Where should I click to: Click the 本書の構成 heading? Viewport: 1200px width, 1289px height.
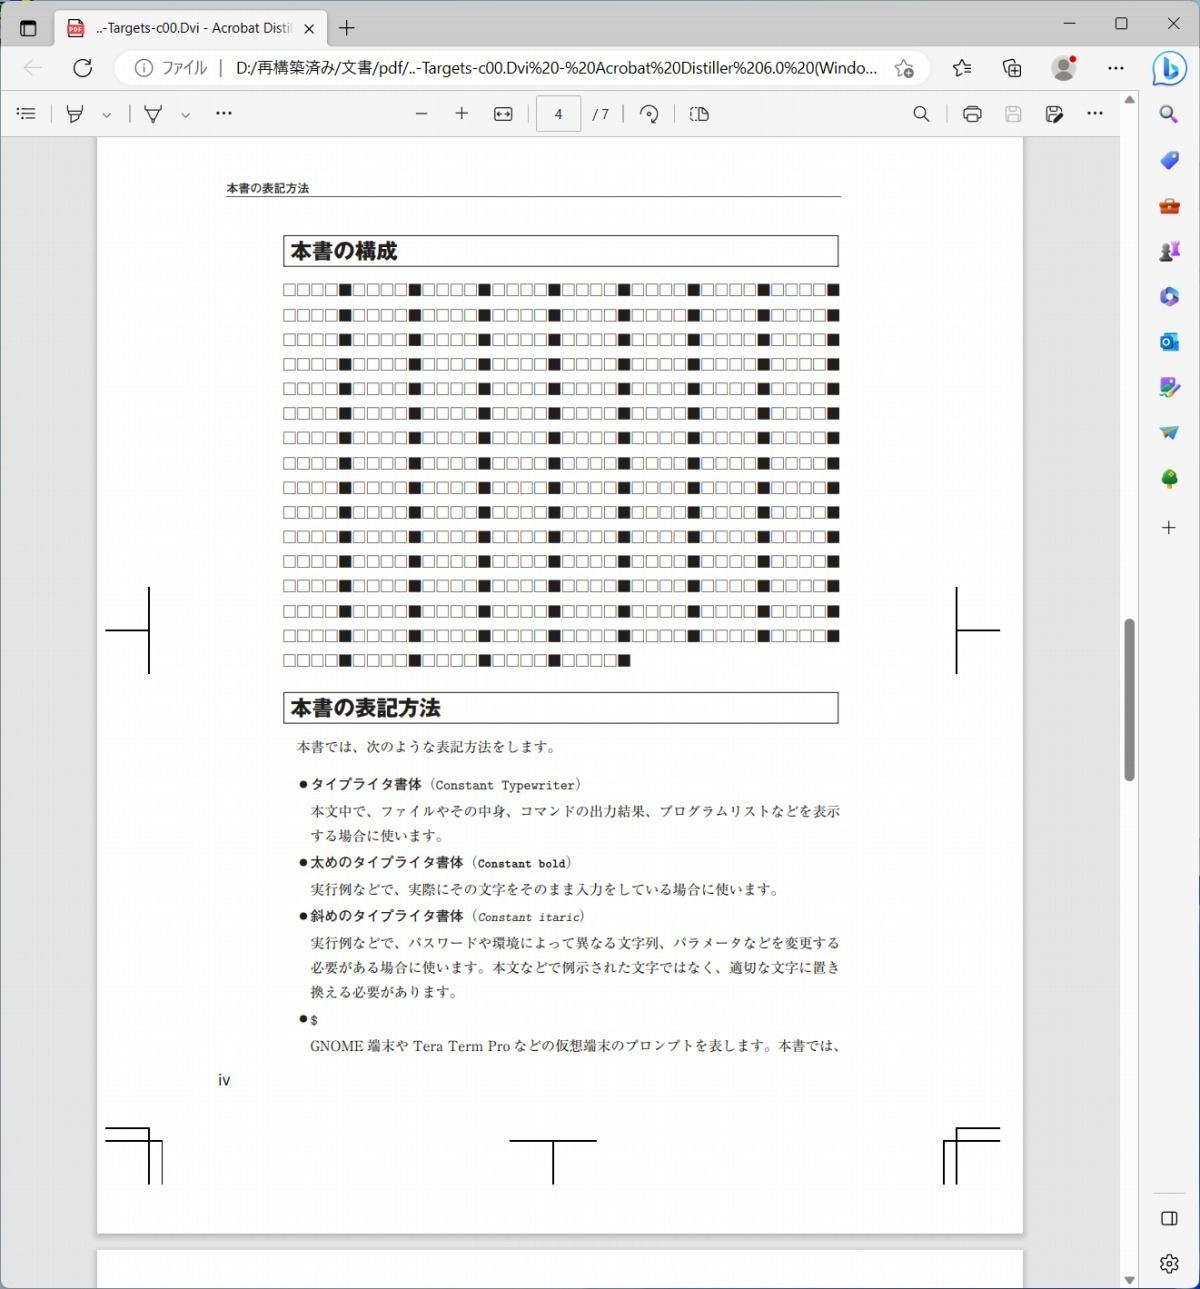coord(343,251)
